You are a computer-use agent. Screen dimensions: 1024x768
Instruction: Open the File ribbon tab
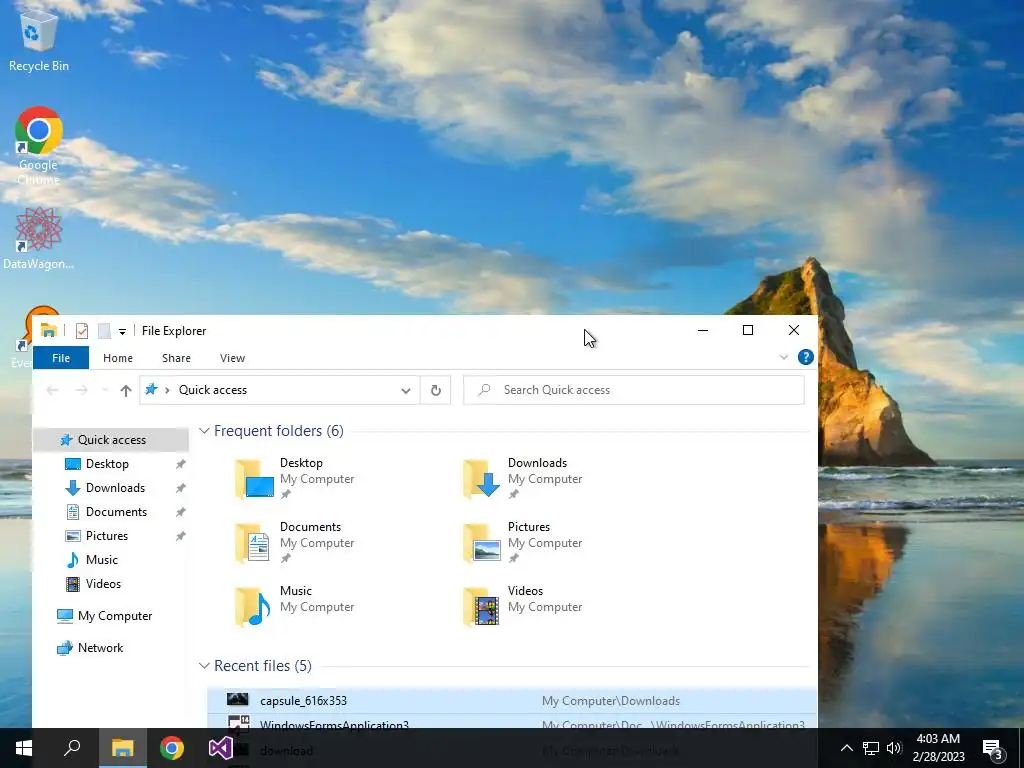pos(61,358)
